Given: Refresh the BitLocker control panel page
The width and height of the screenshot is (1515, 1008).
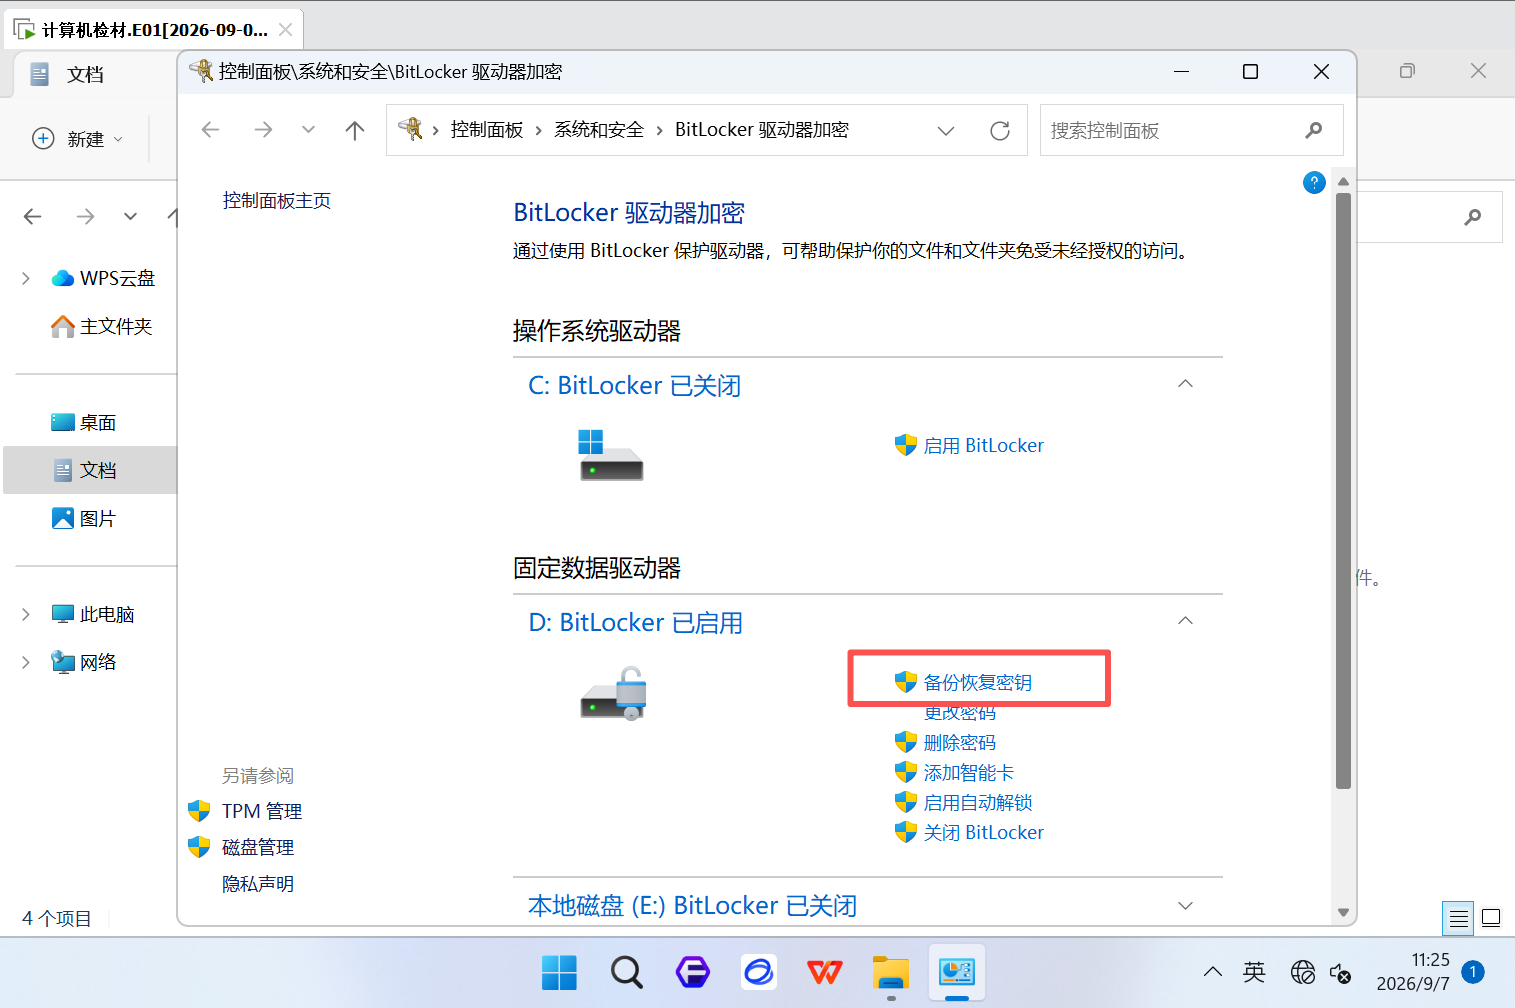Looking at the screenshot, I should click(x=999, y=130).
